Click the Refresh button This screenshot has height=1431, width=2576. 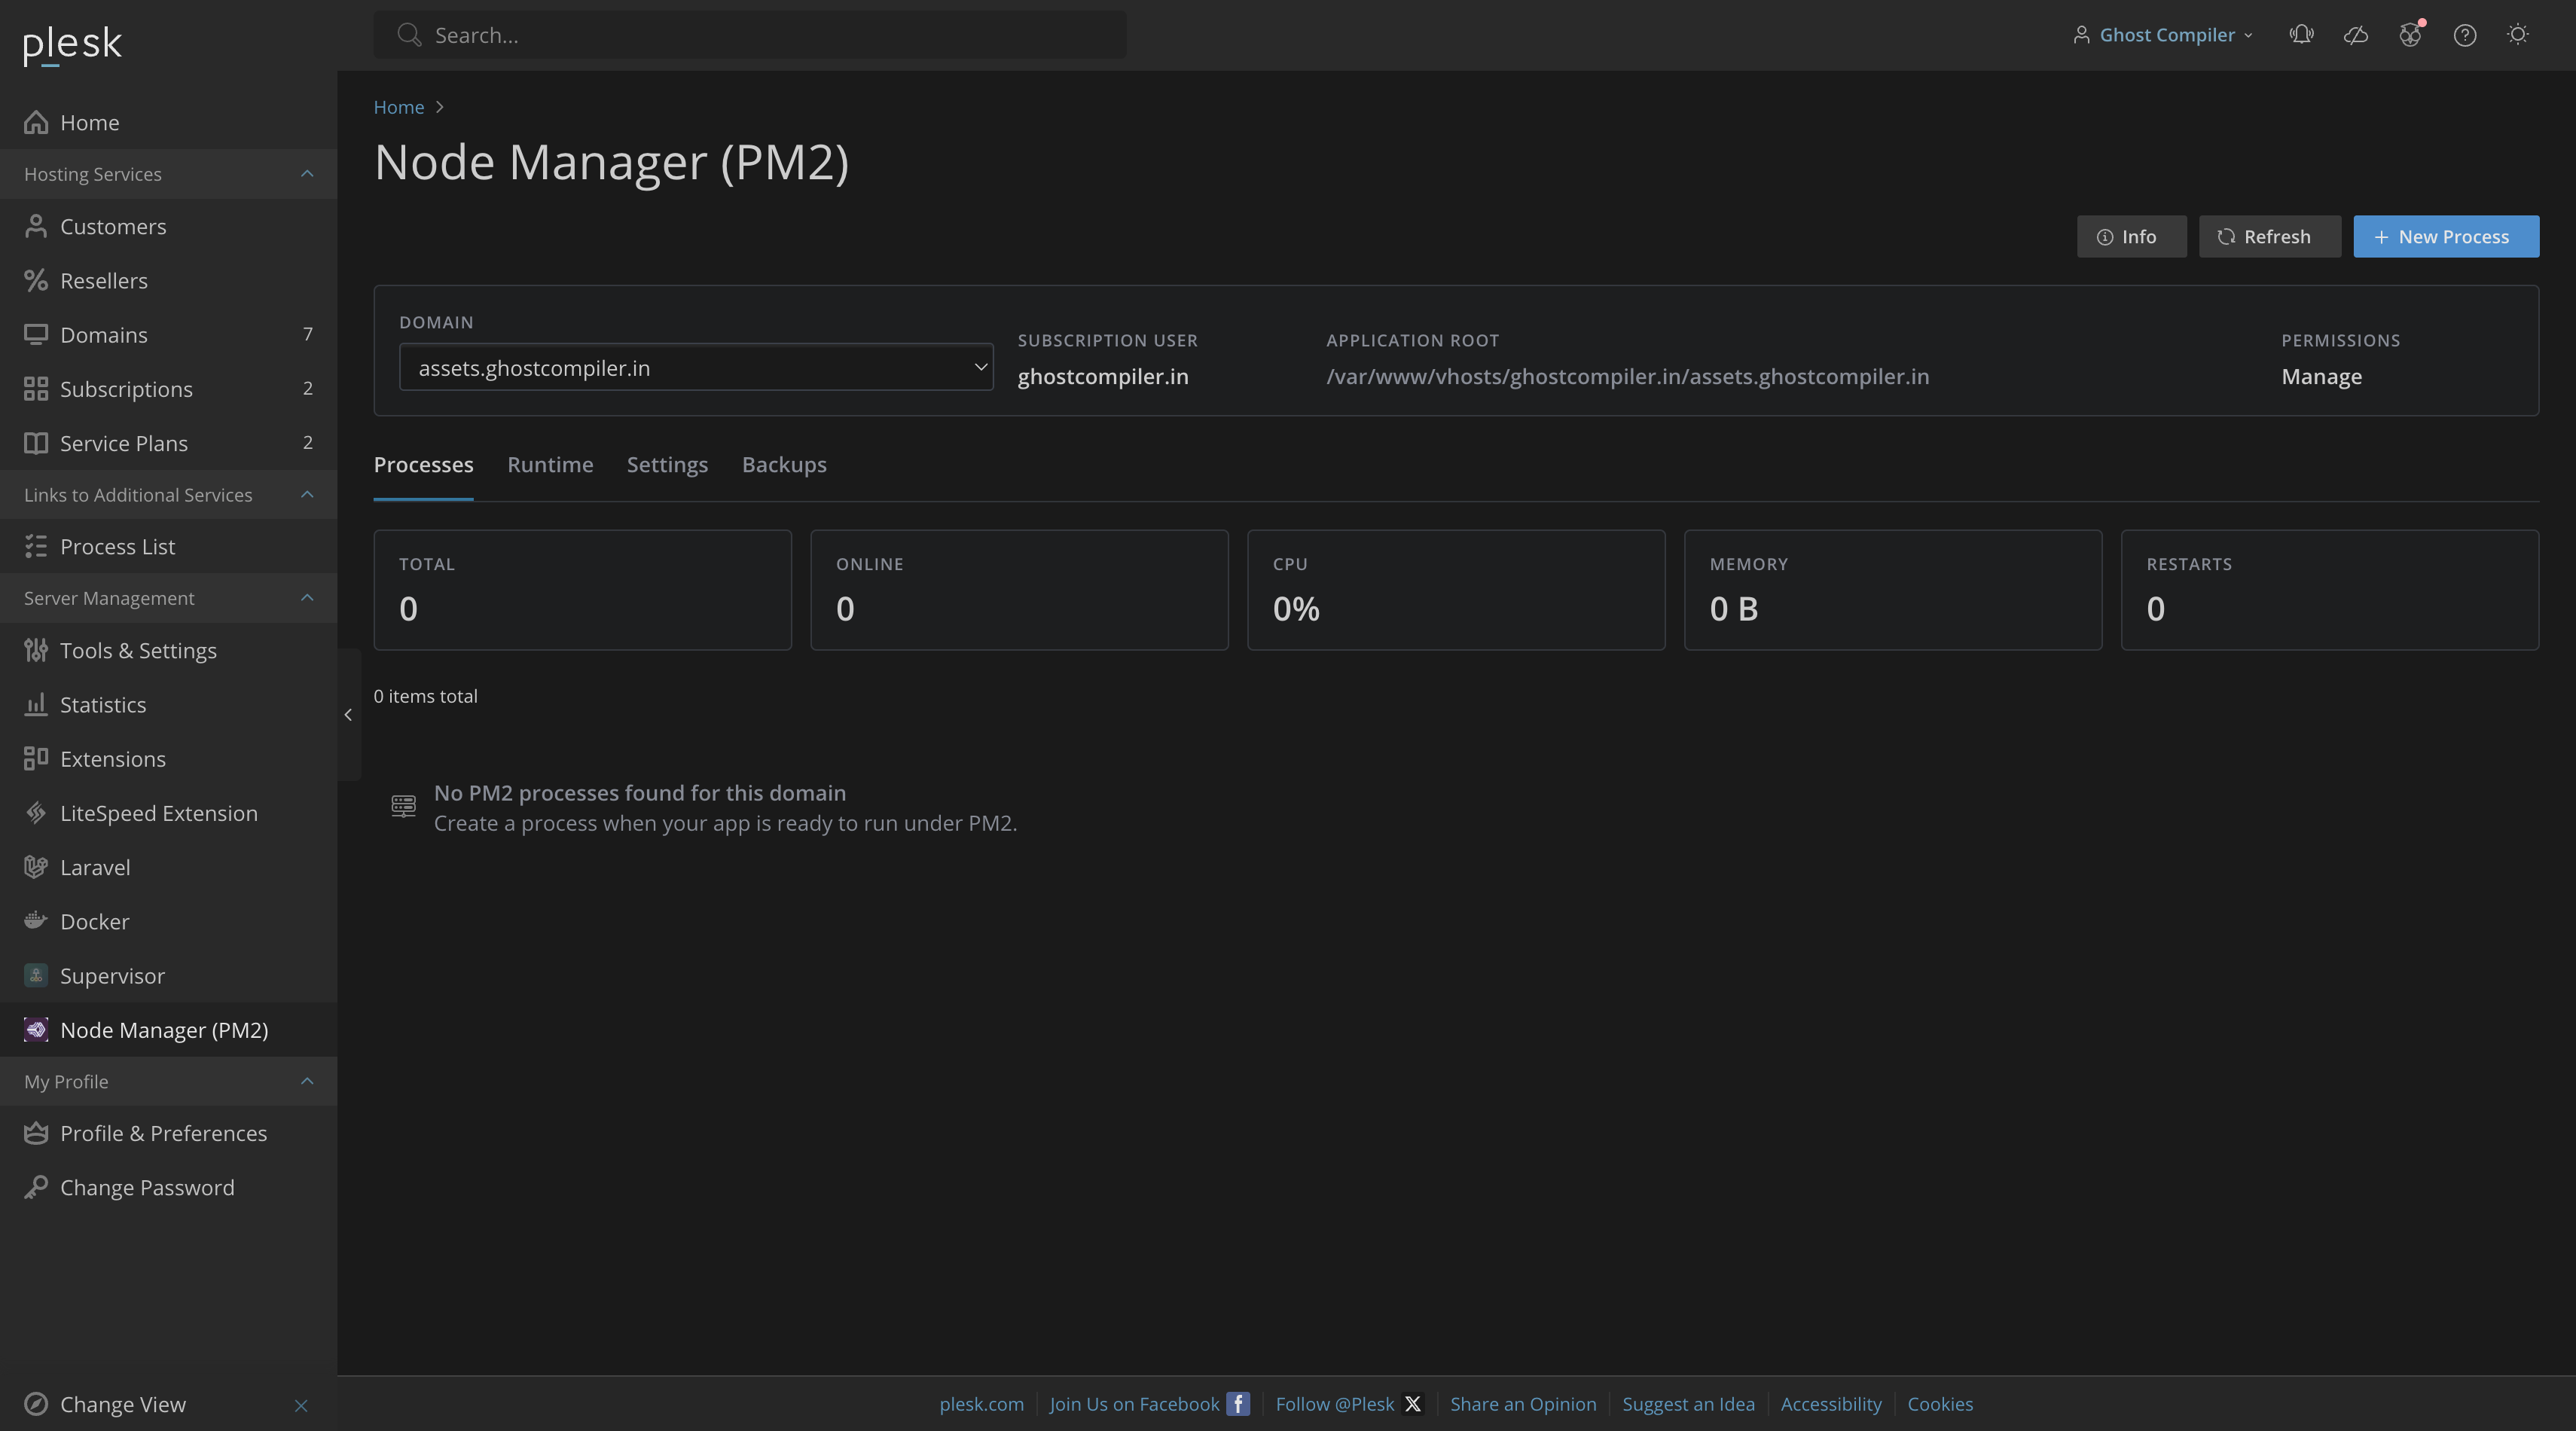[2269, 237]
